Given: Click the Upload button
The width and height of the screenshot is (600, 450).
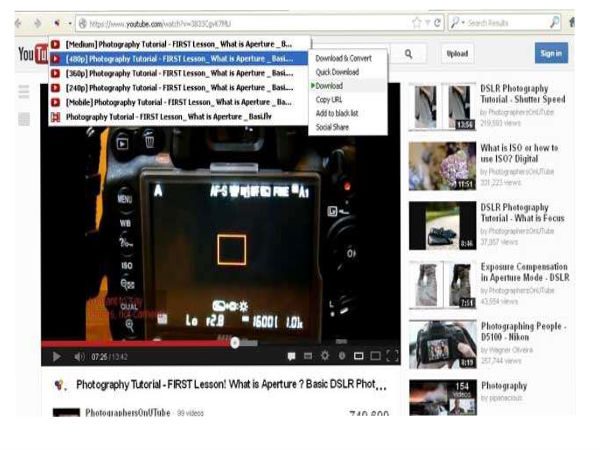Looking at the screenshot, I should click(x=457, y=54).
